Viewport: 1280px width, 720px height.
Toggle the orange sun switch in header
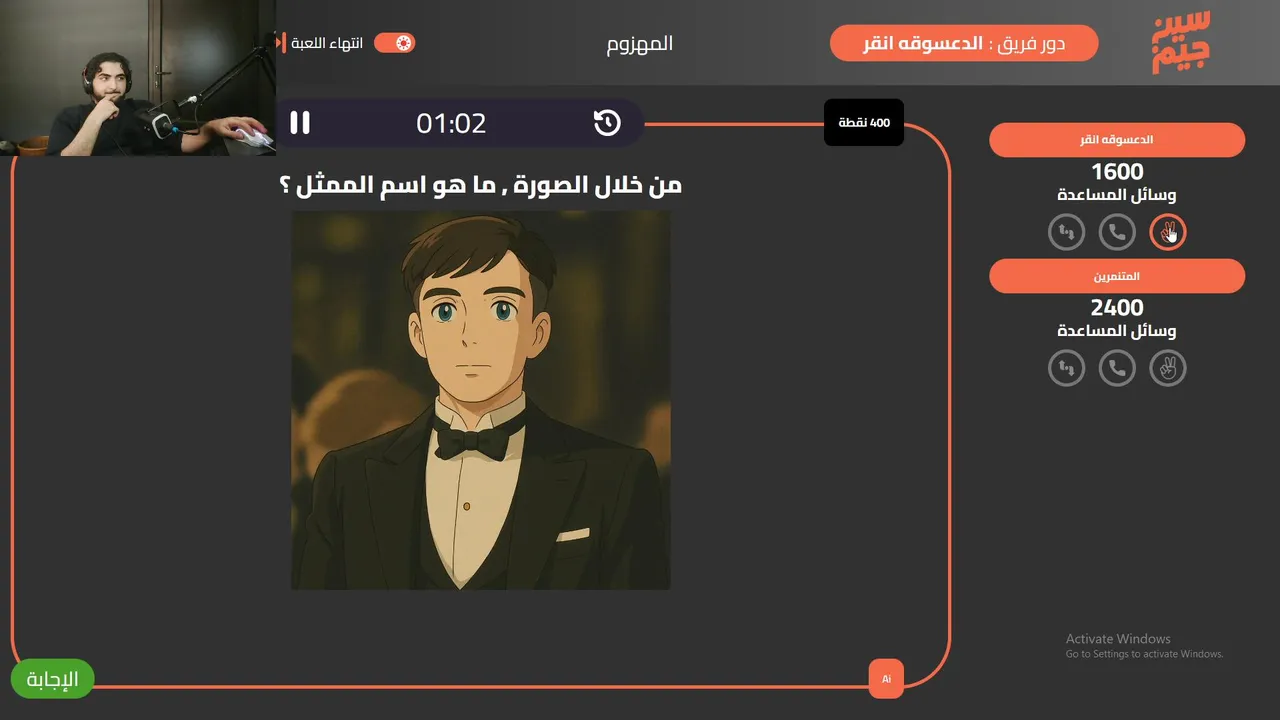click(x=394, y=43)
